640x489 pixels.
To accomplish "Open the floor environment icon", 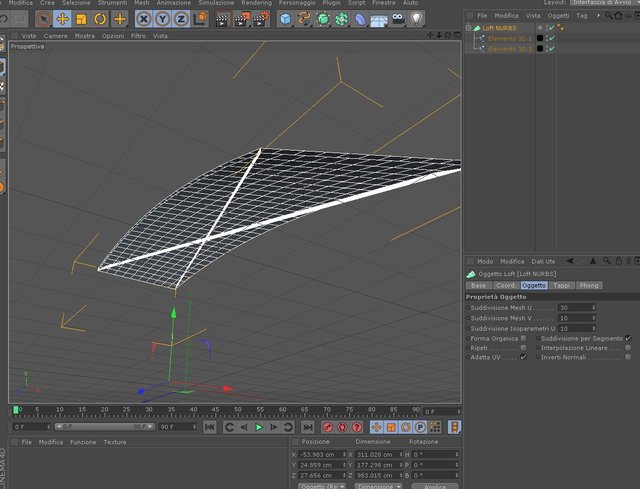I will [x=379, y=19].
